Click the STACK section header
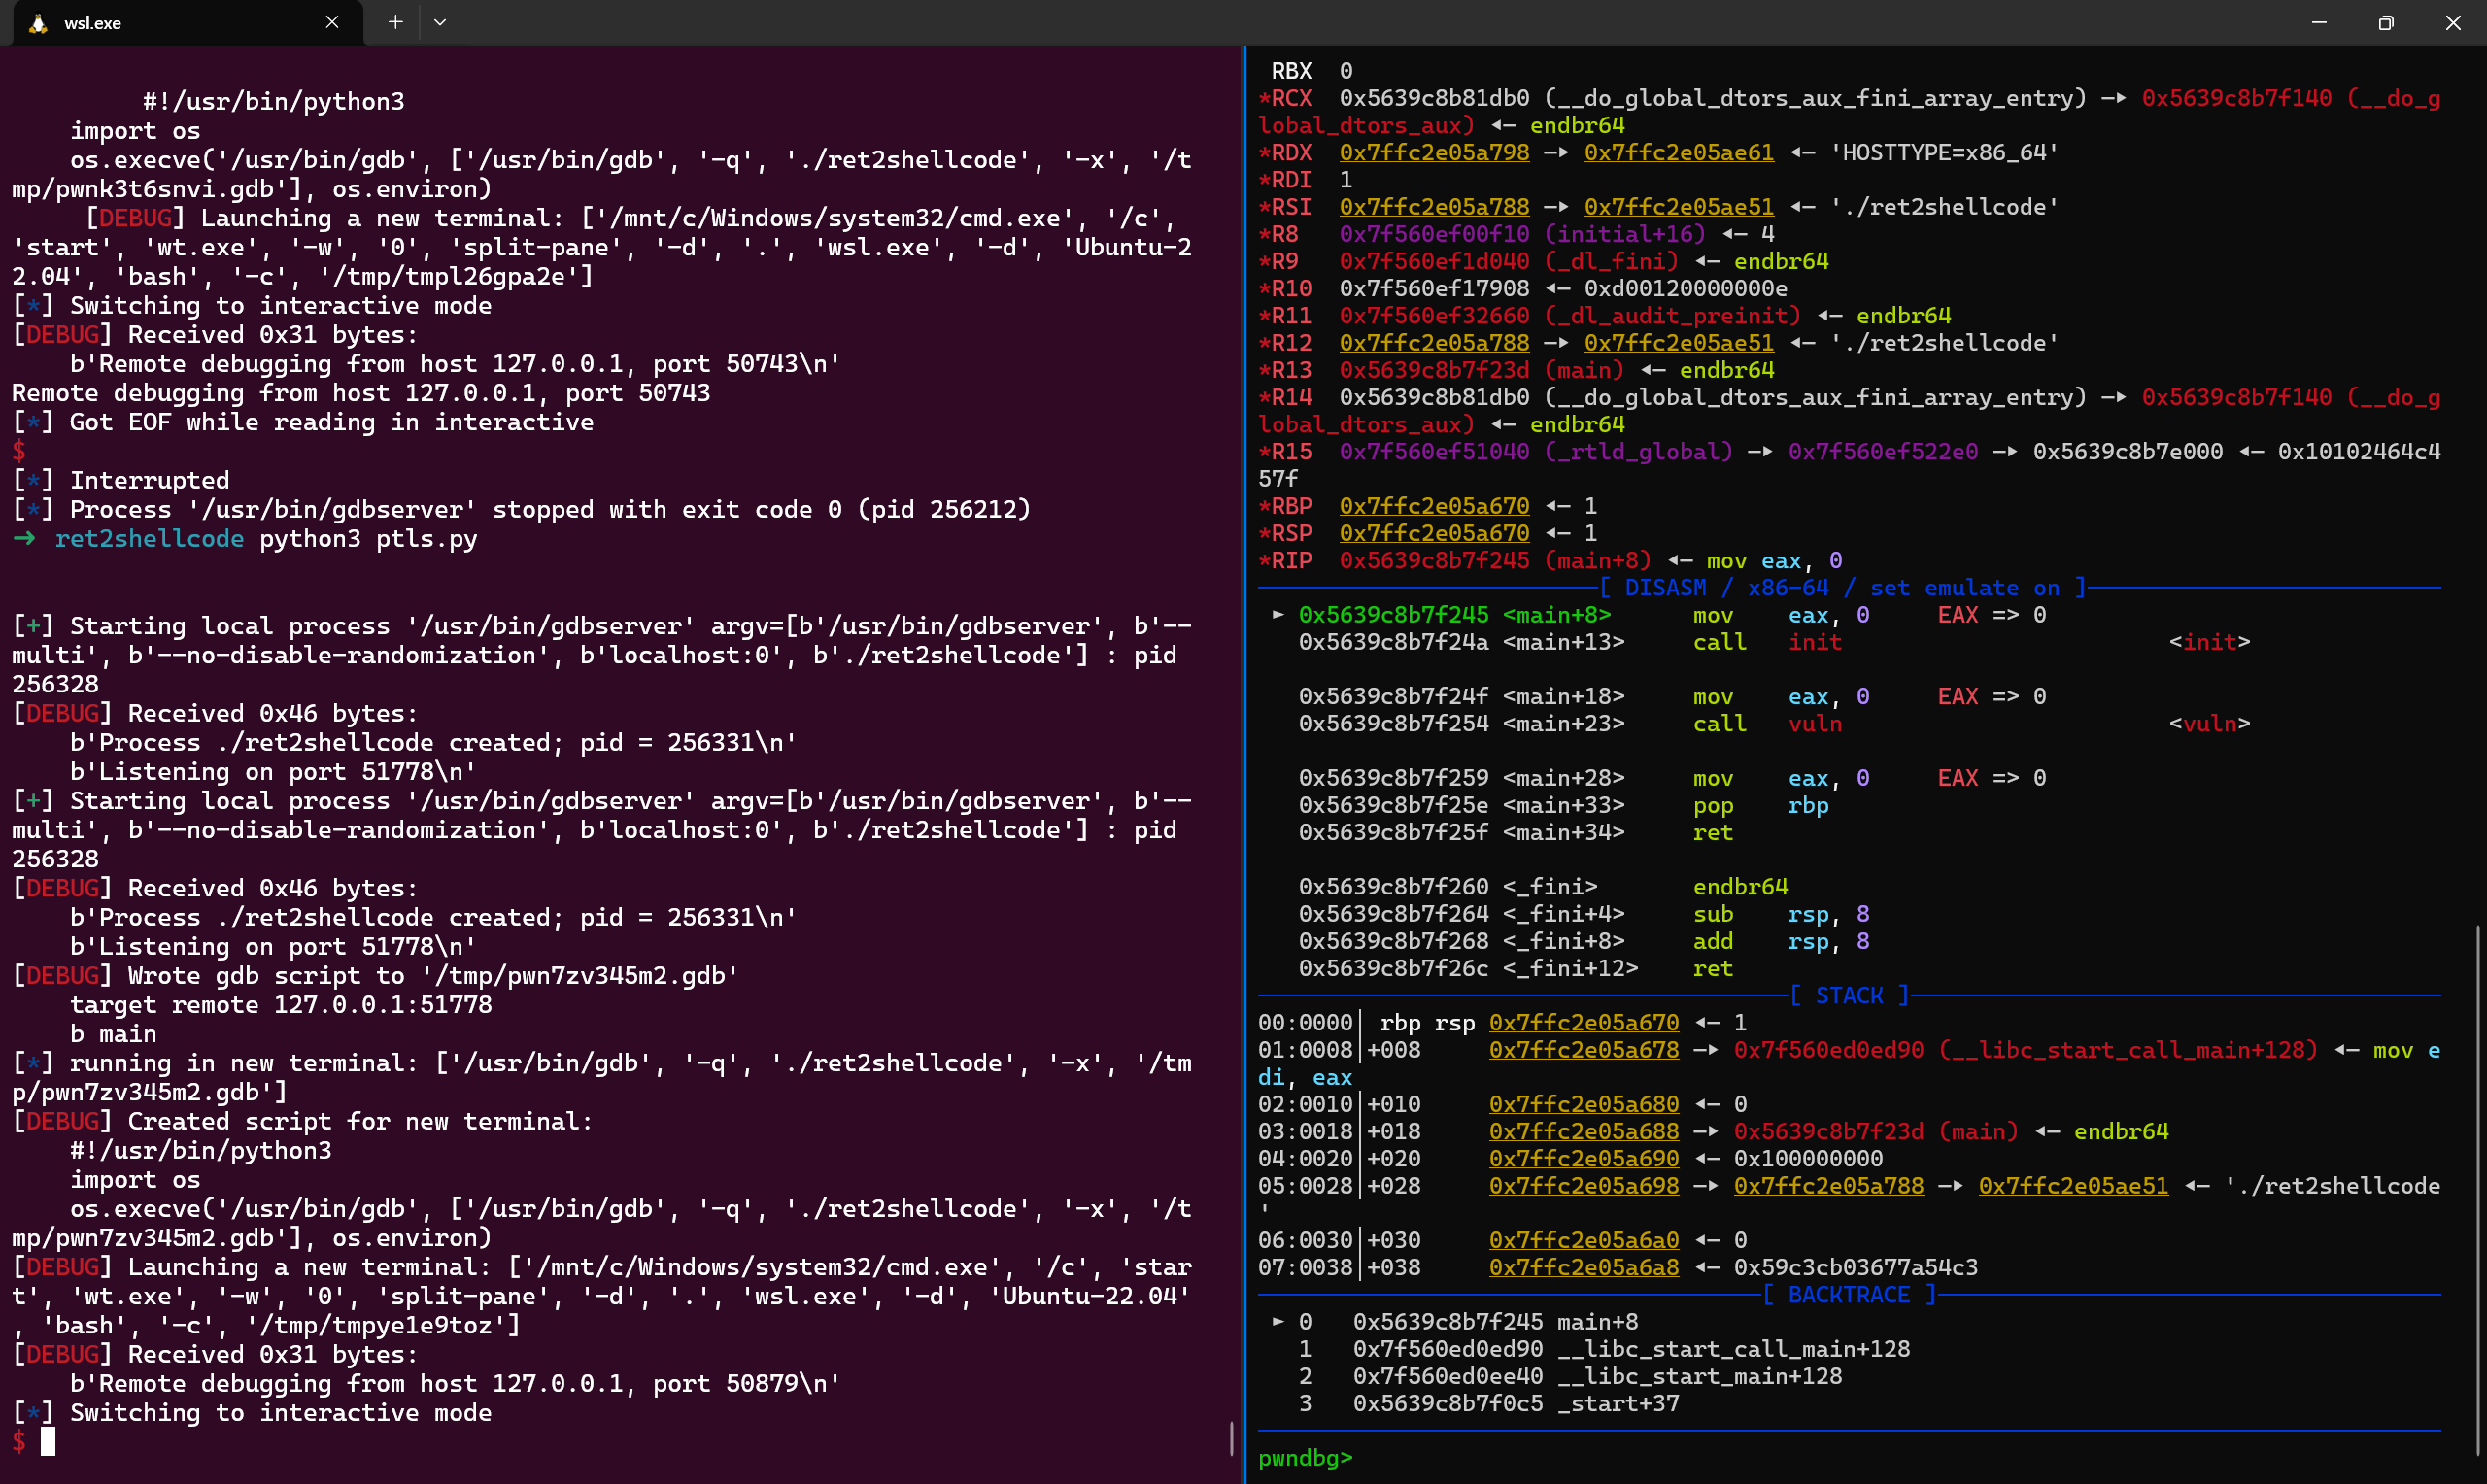 coord(1848,995)
